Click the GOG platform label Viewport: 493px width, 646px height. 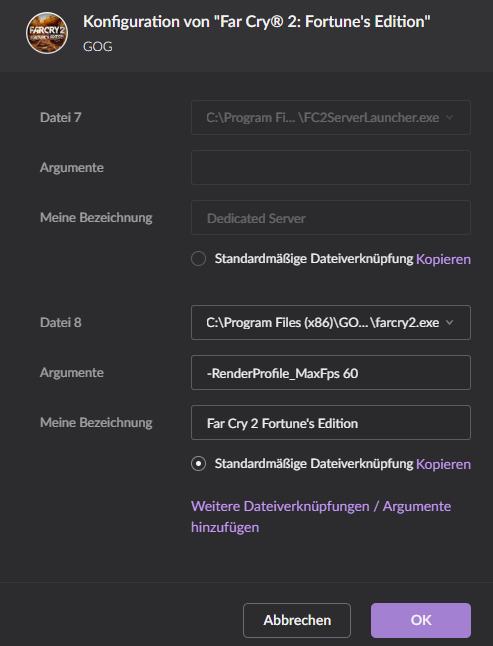(98, 47)
